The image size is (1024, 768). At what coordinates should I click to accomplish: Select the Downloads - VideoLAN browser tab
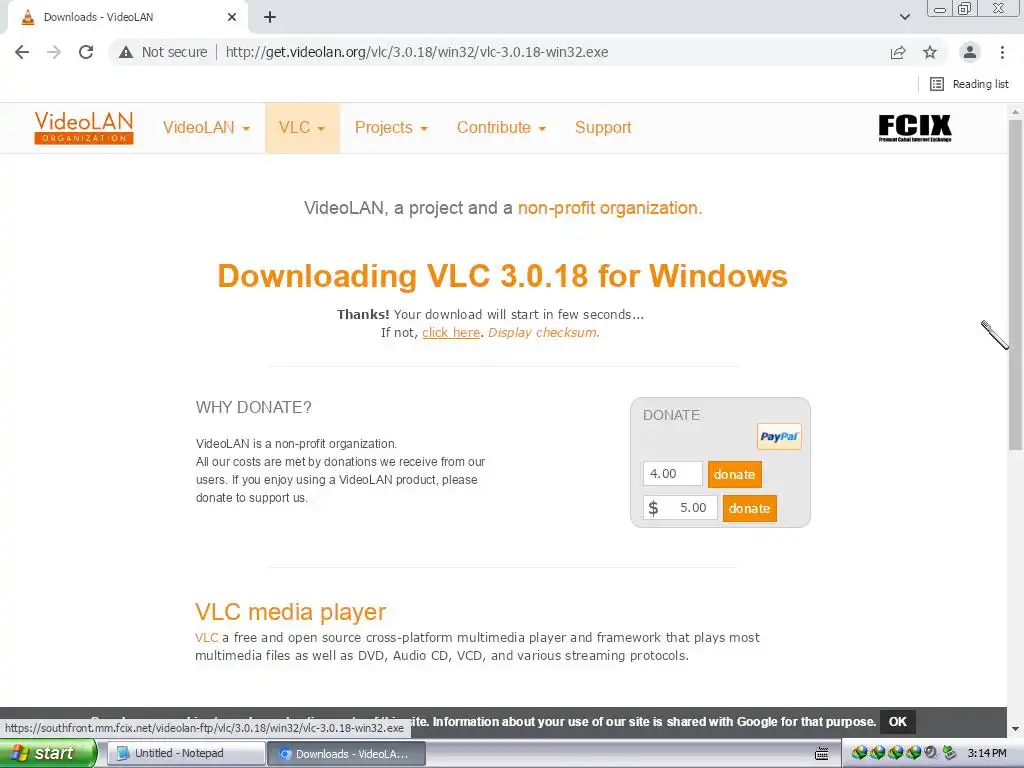coord(127,17)
